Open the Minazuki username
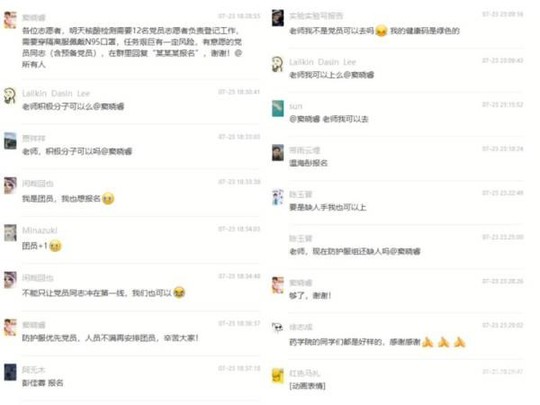This screenshot has height=405, width=540. 40,230
